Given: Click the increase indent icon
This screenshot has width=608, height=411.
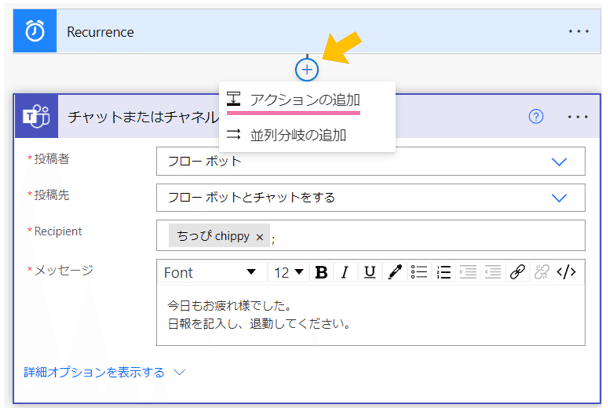Looking at the screenshot, I should (468, 272).
